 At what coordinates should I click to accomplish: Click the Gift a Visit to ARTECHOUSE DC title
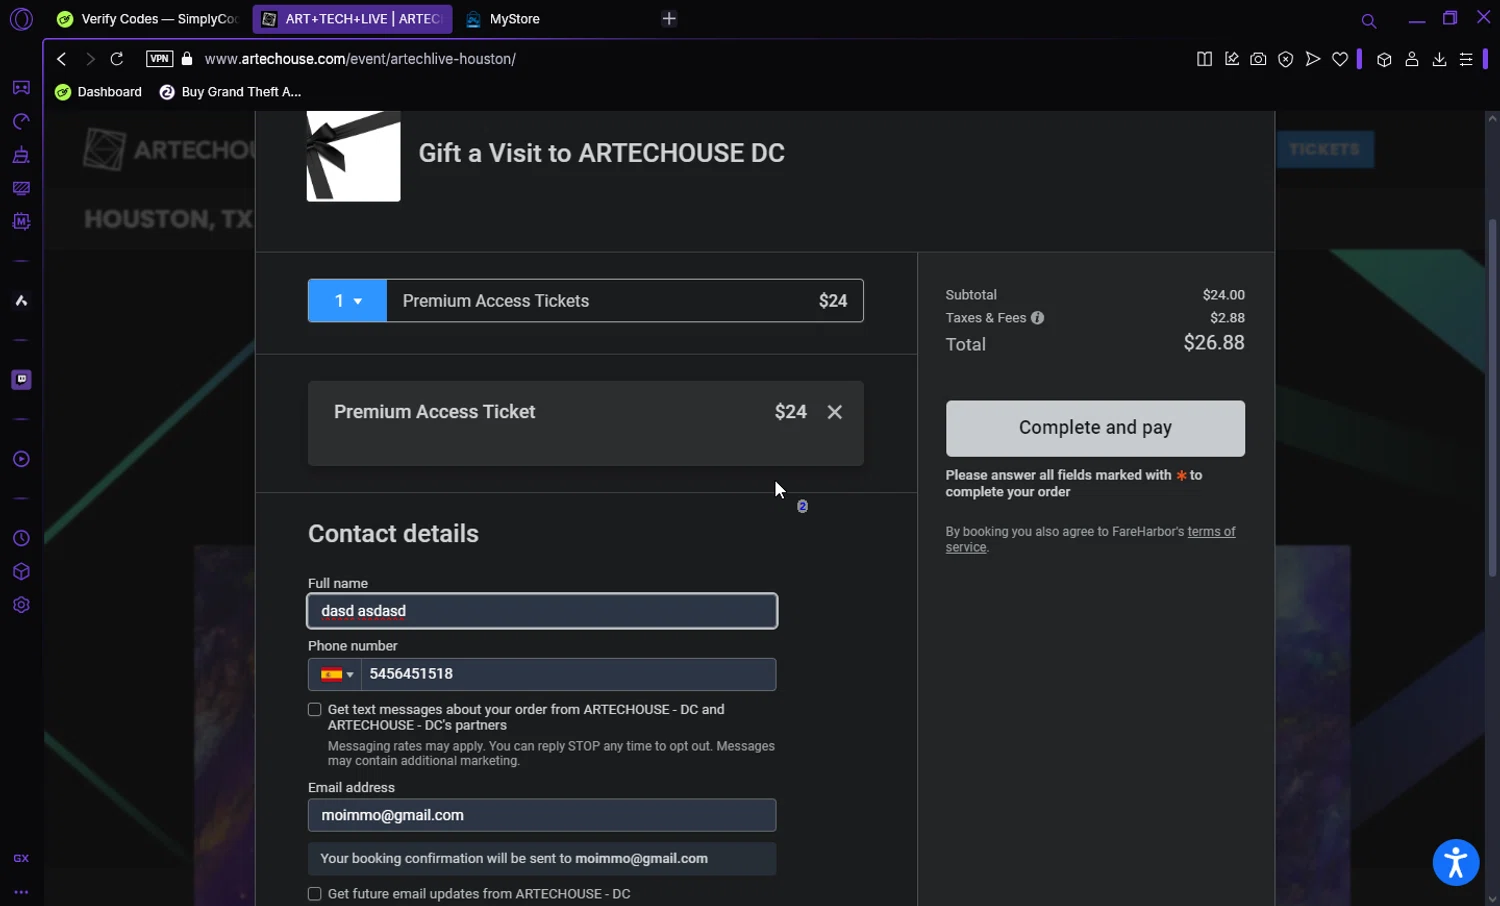click(601, 153)
